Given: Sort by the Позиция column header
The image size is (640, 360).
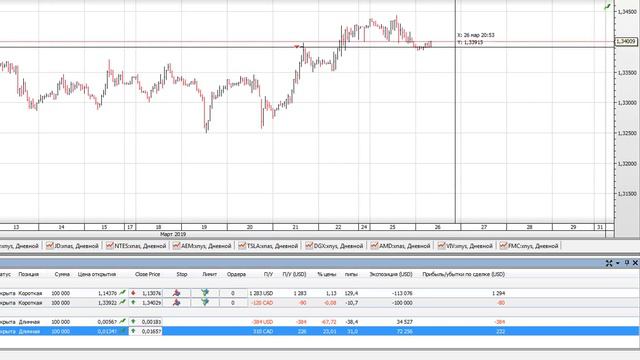Looking at the screenshot, I should (29, 274).
